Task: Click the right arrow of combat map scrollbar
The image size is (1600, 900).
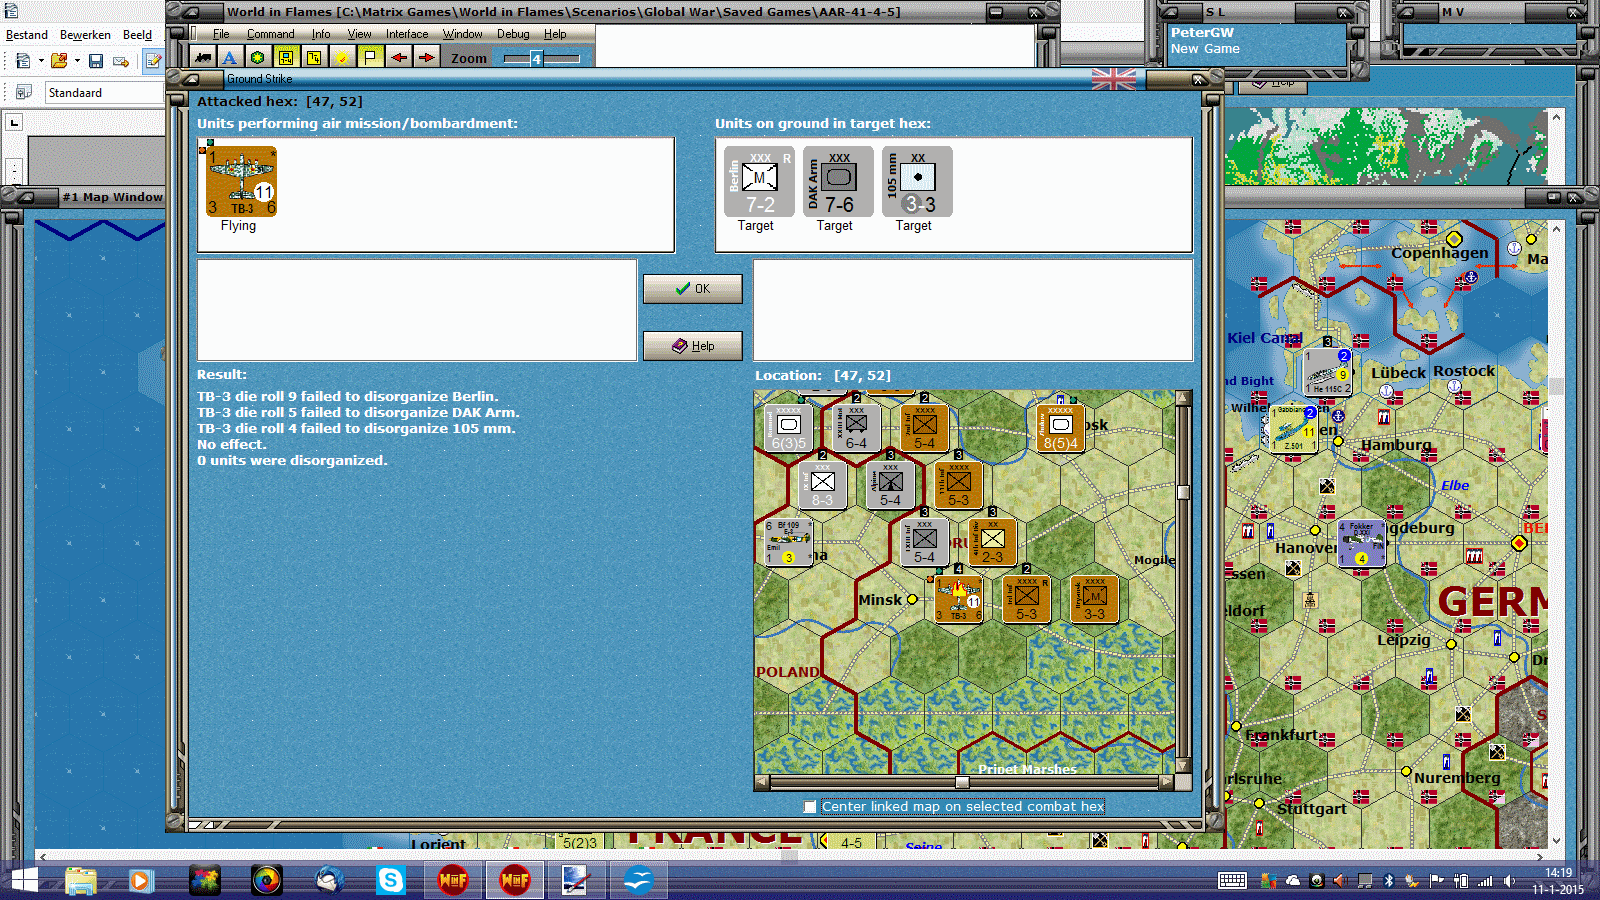Action: (x=1166, y=782)
